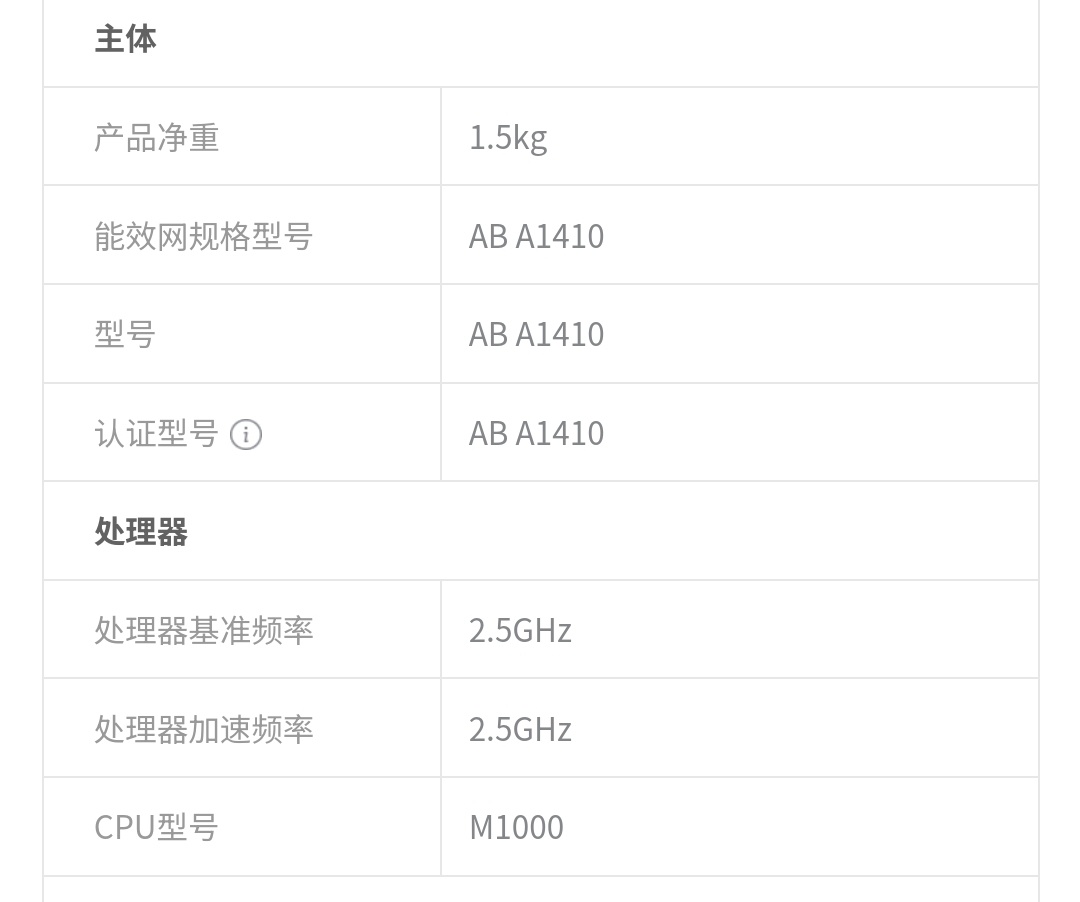Click 2.5GHz value for 处理器加速频率
1080x902 pixels.
click(x=521, y=729)
